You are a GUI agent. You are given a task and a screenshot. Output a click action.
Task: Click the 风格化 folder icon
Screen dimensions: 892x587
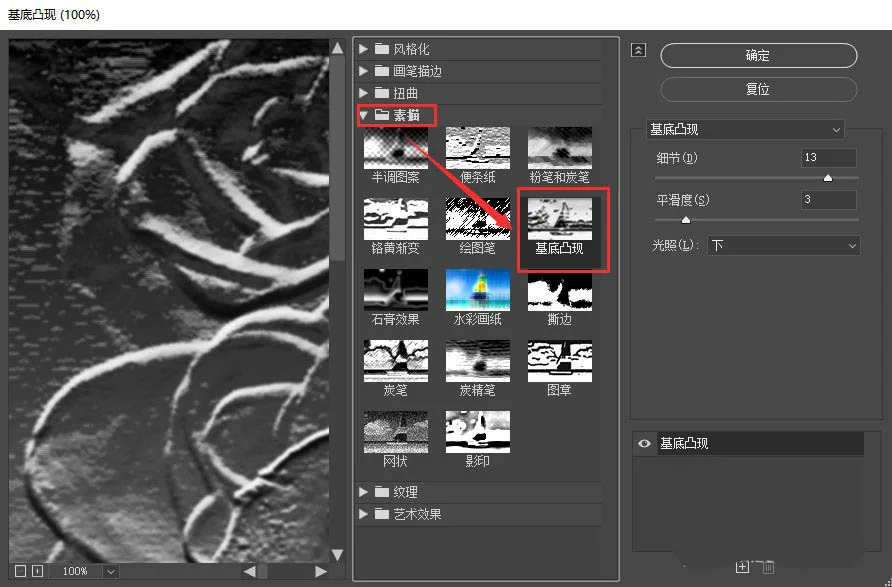click(382, 49)
